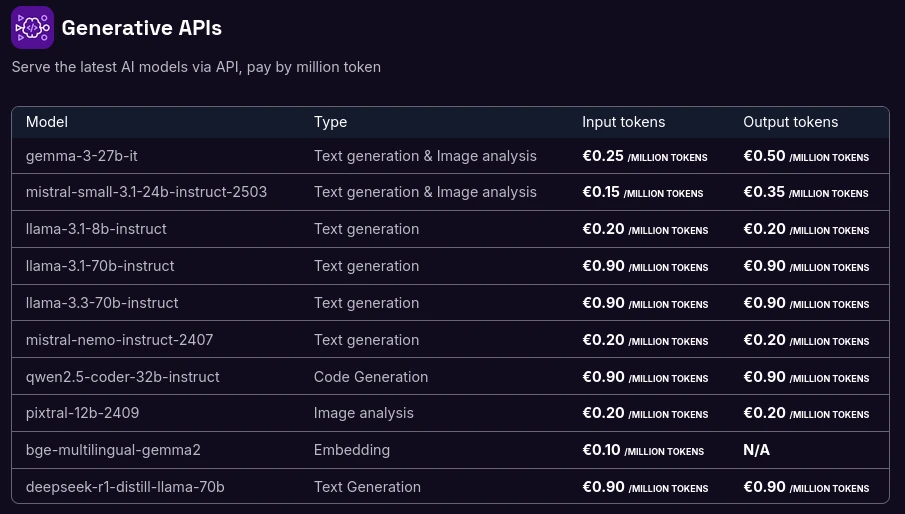Click the N/A output tokens cell

click(x=756, y=450)
